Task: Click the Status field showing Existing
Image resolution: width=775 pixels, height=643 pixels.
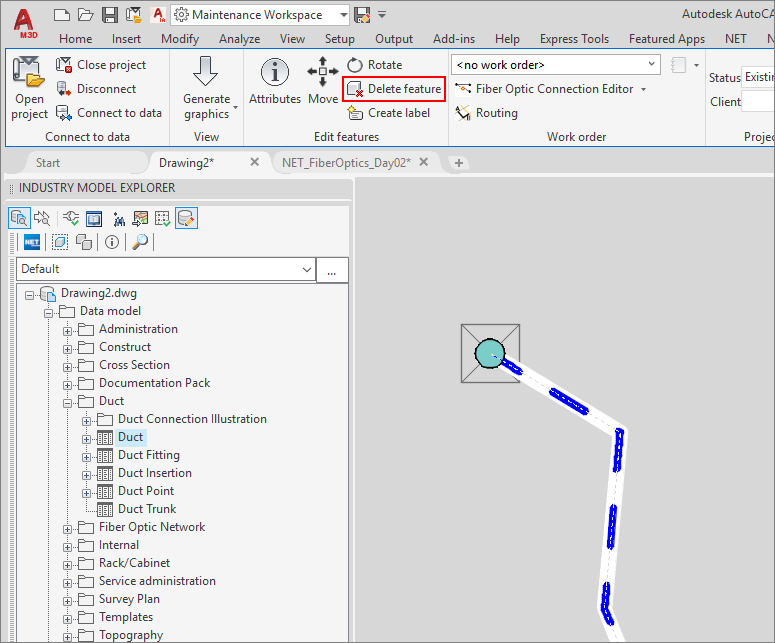Action: (x=758, y=77)
